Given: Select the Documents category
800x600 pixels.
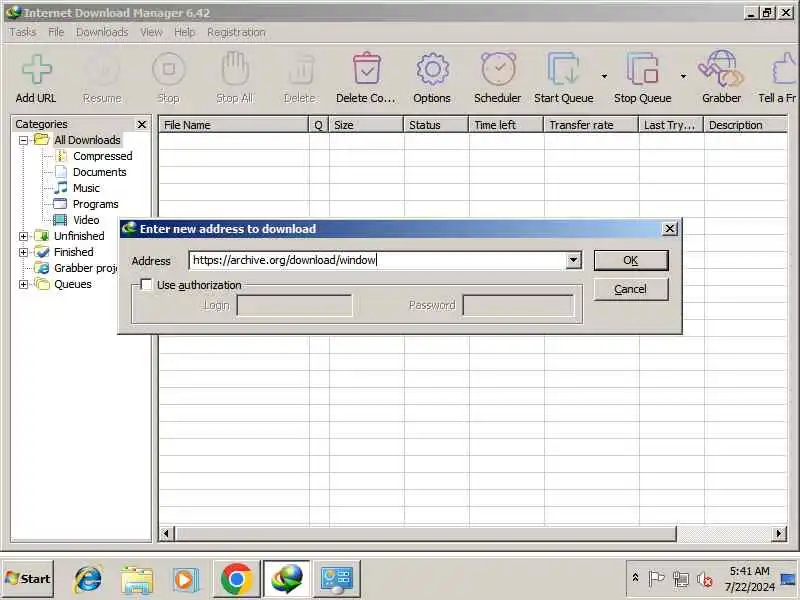Looking at the screenshot, I should pyautogui.click(x=99, y=172).
